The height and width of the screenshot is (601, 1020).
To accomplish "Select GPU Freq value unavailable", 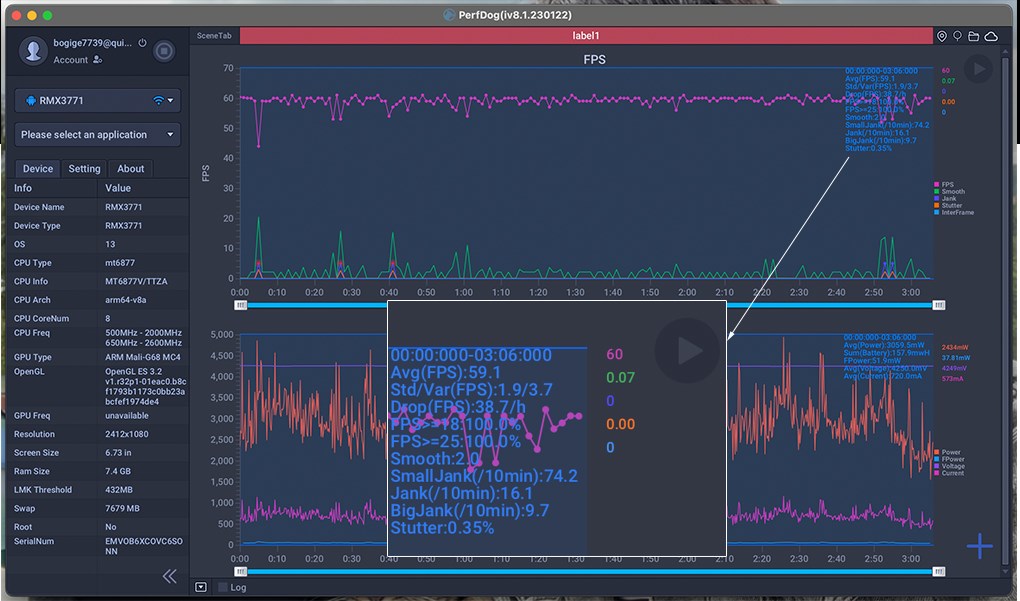I will point(127,416).
